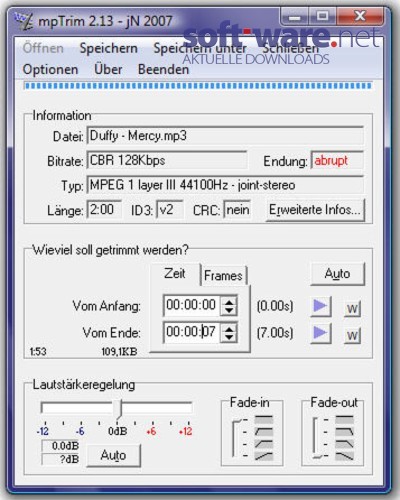Image resolution: width=400 pixels, height=500 pixels.
Task: Decrease the Vom Anfang time with down arrow
Action: (x=229, y=310)
